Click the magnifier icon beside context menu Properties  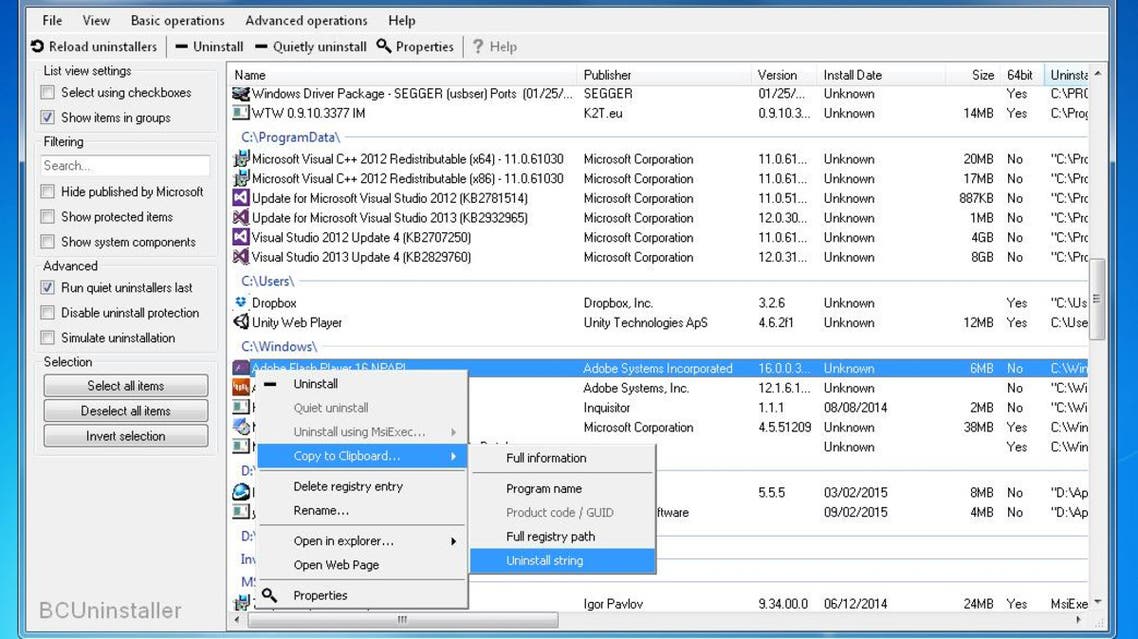click(269, 595)
